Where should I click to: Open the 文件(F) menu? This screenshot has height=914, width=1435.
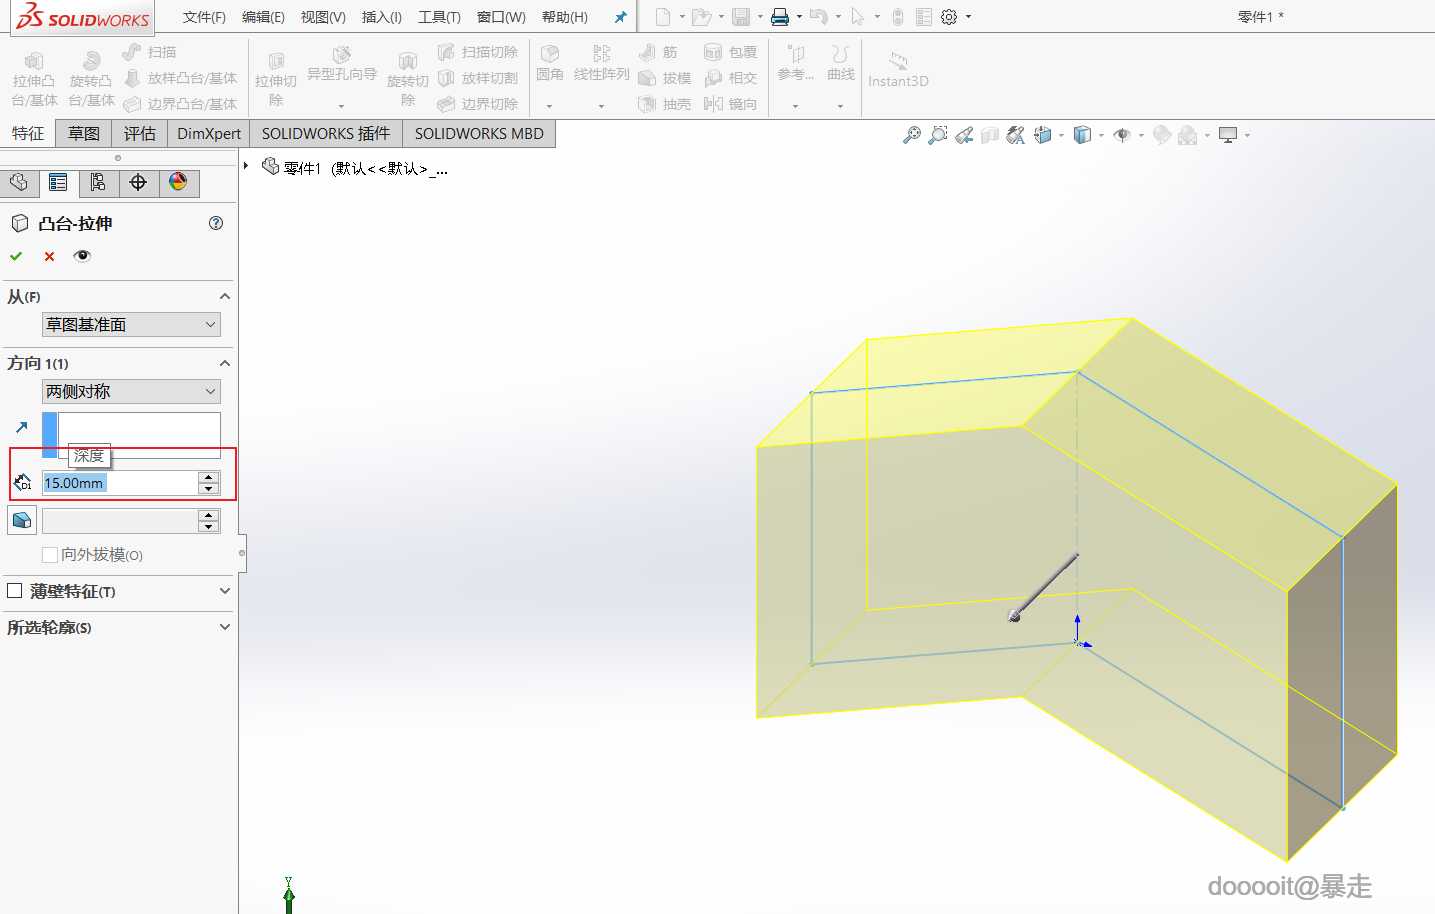204,17
